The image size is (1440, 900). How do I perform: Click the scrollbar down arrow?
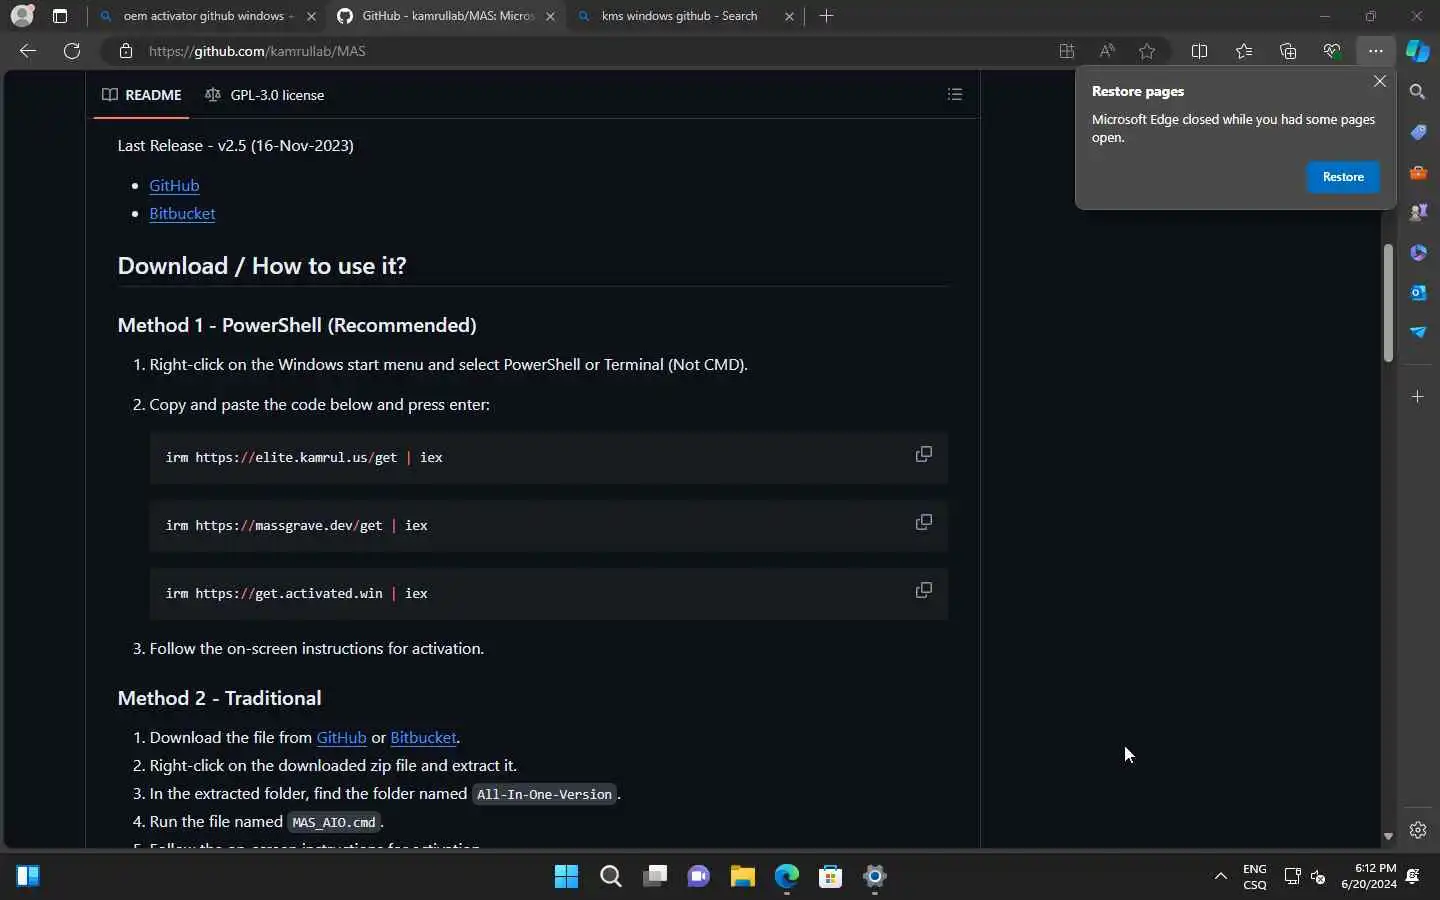(x=1388, y=836)
